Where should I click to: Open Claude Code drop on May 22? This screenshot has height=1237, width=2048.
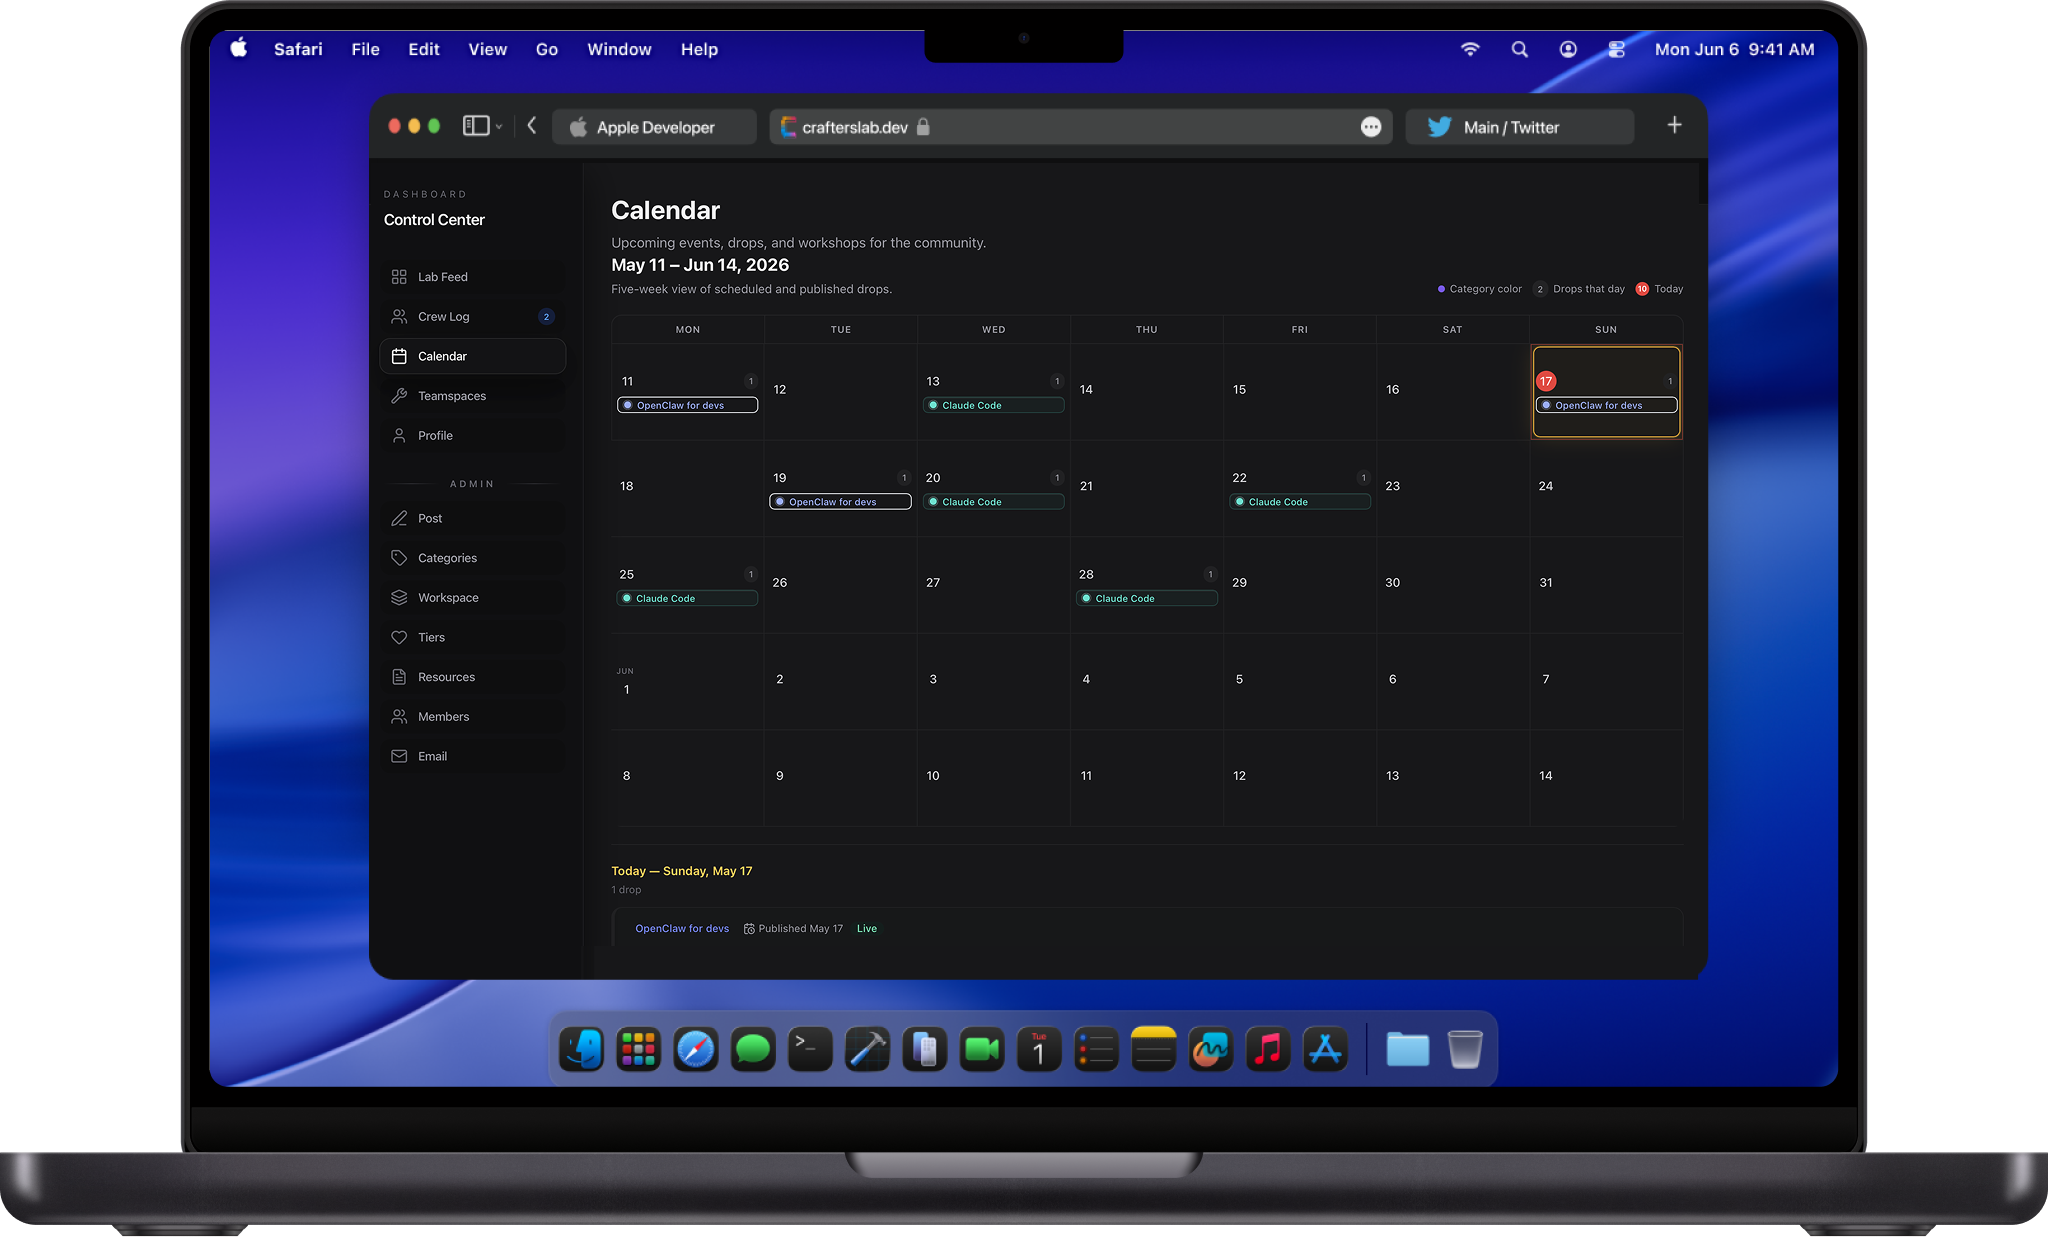(1300, 502)
